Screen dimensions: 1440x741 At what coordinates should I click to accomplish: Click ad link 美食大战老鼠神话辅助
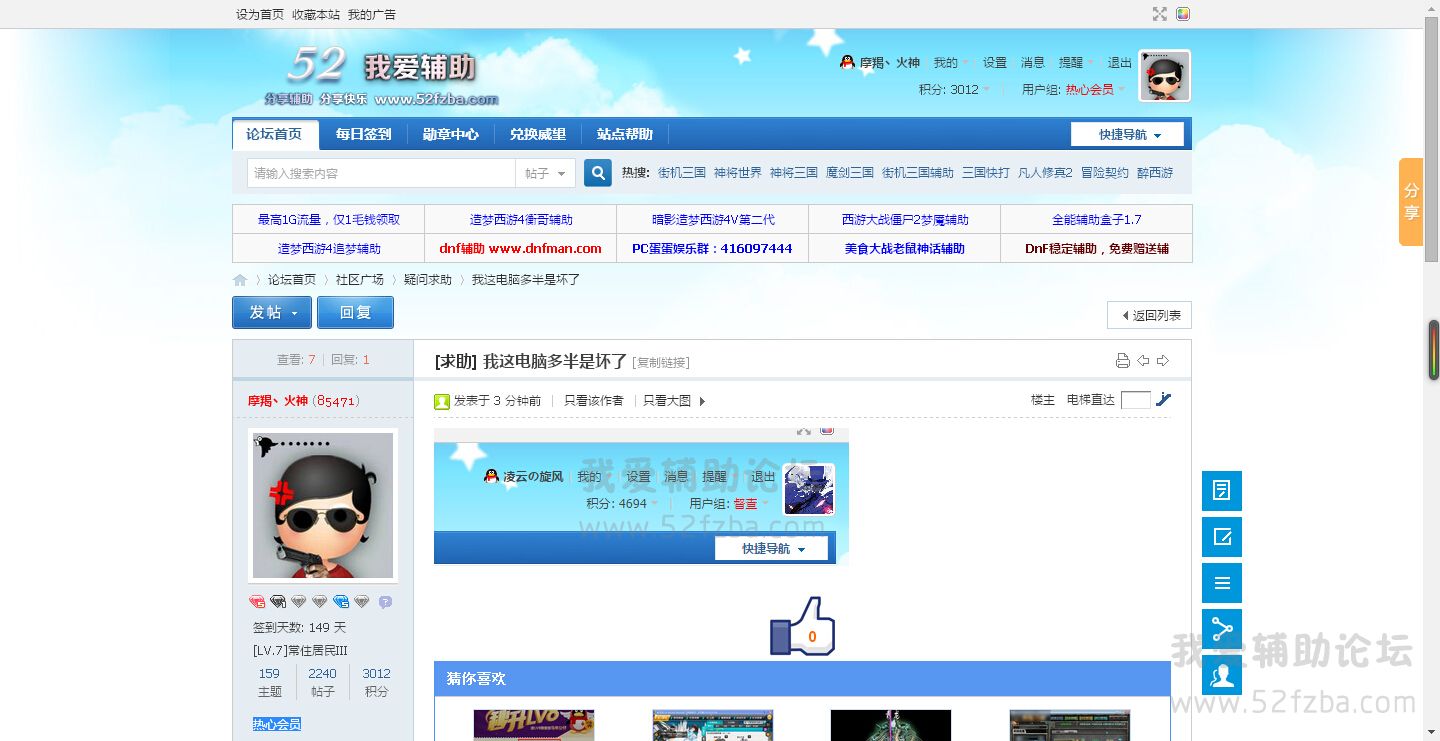(904, 249)
